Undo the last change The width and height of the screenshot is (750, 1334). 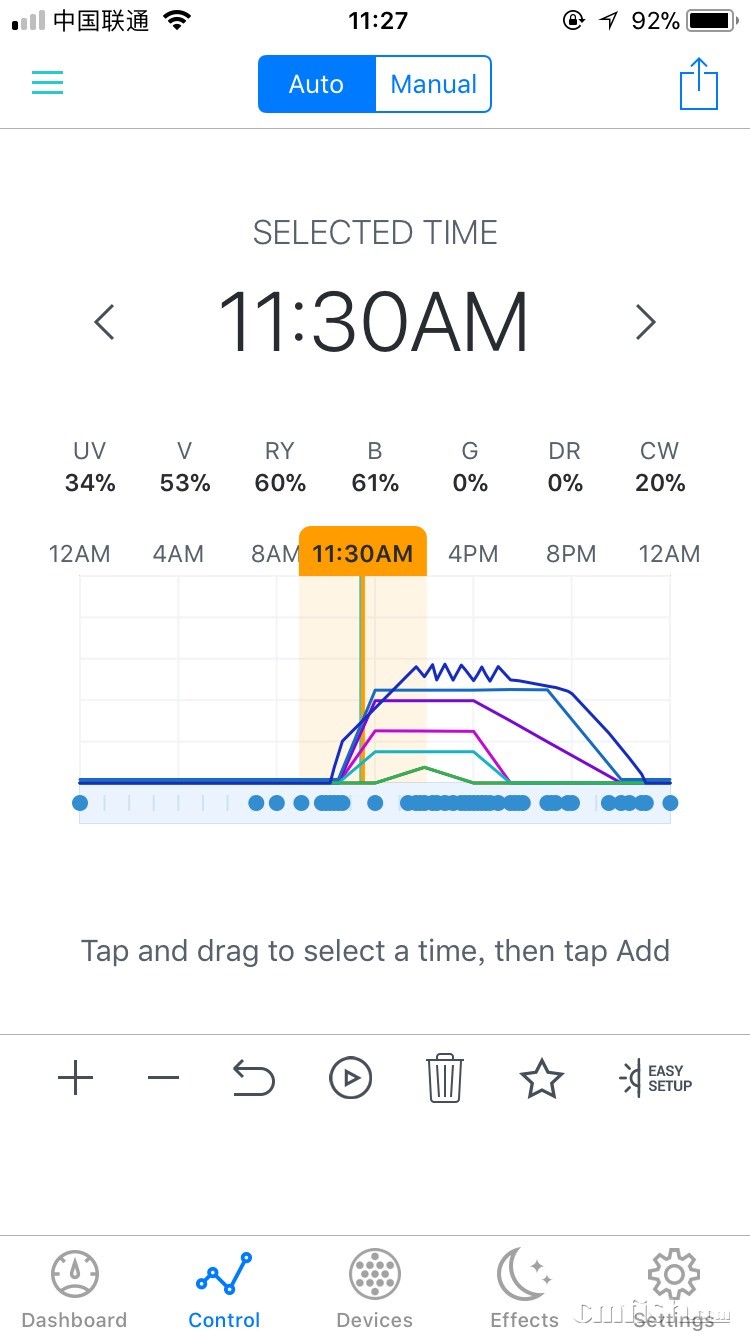tap(253, 1078)
